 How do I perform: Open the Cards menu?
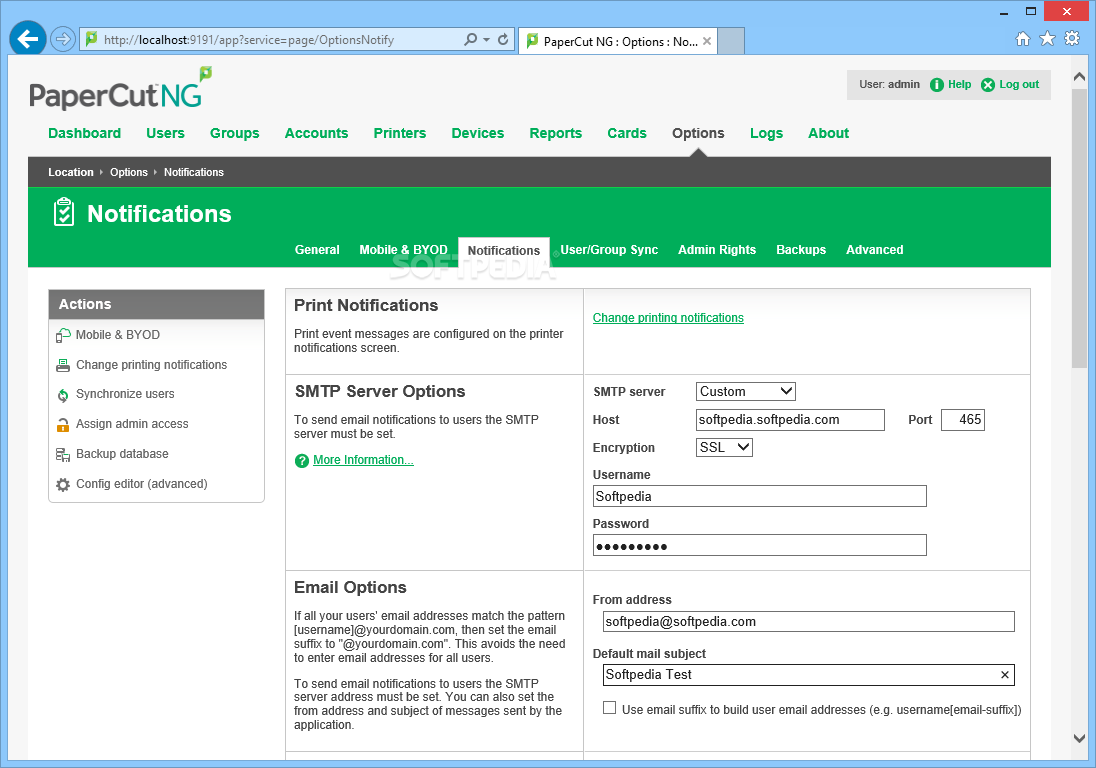coord(626,133)
